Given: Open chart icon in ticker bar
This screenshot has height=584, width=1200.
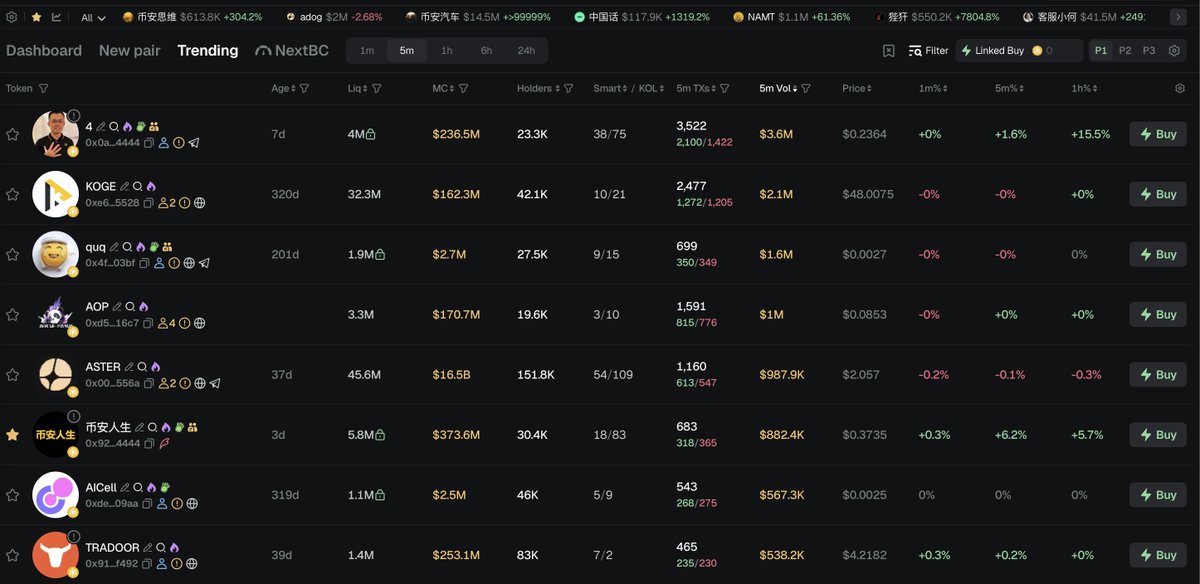Looking at the screenshot, I should [56, 17].
